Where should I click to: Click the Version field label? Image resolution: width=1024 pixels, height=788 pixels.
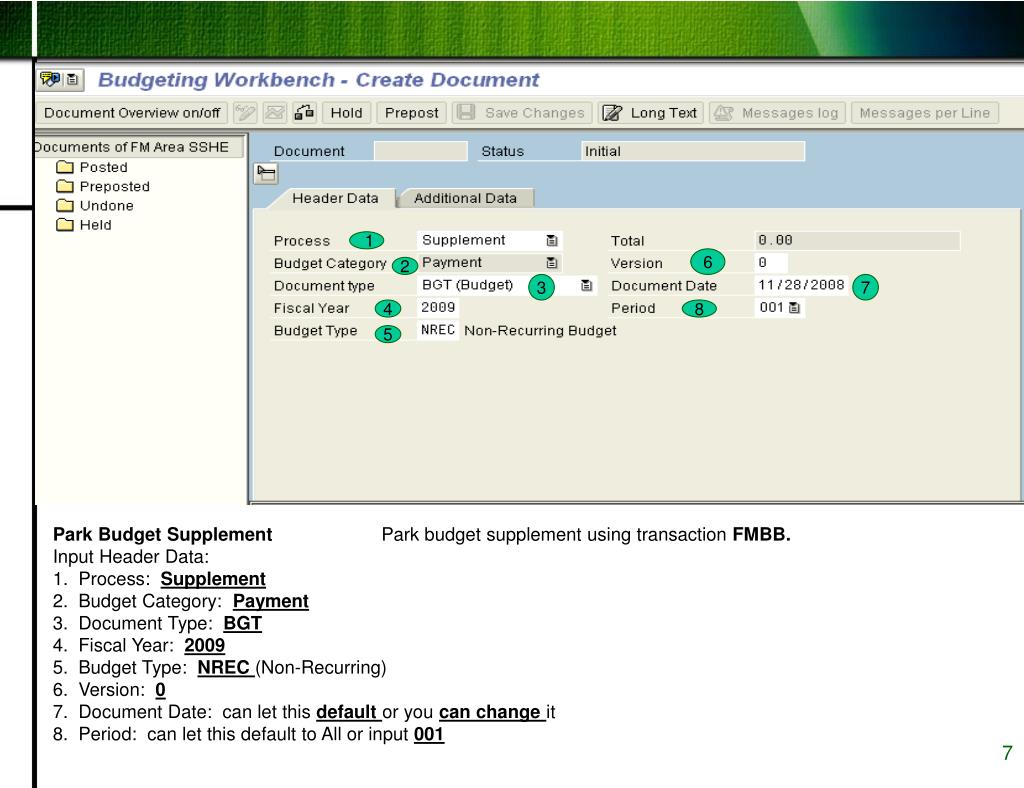(637, 263)
